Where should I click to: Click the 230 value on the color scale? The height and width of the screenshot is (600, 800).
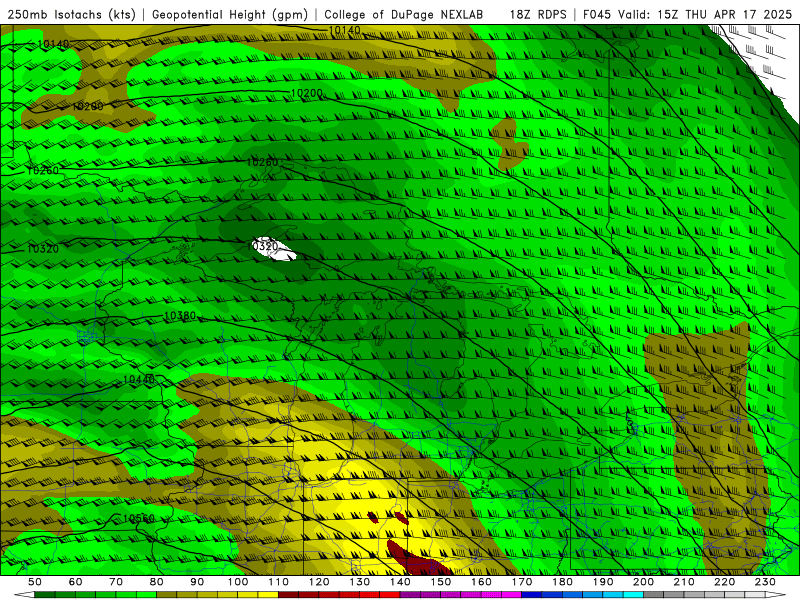(765, 582)
